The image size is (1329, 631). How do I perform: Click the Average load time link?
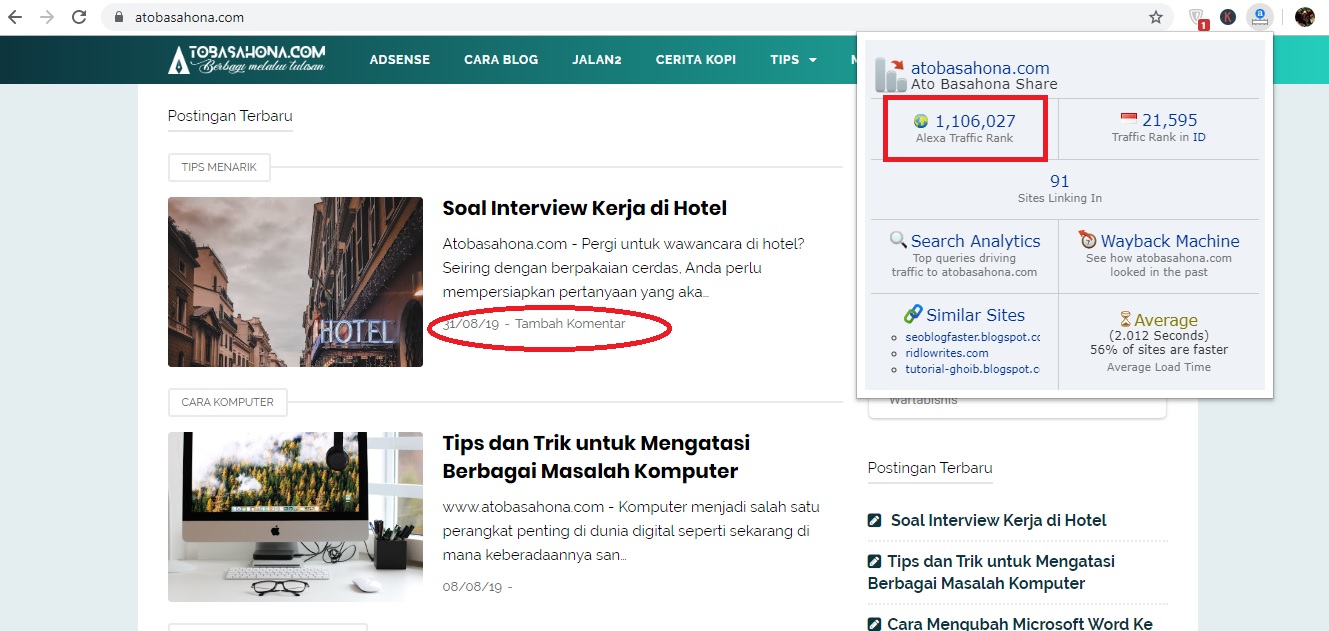tap(1166, 320)
